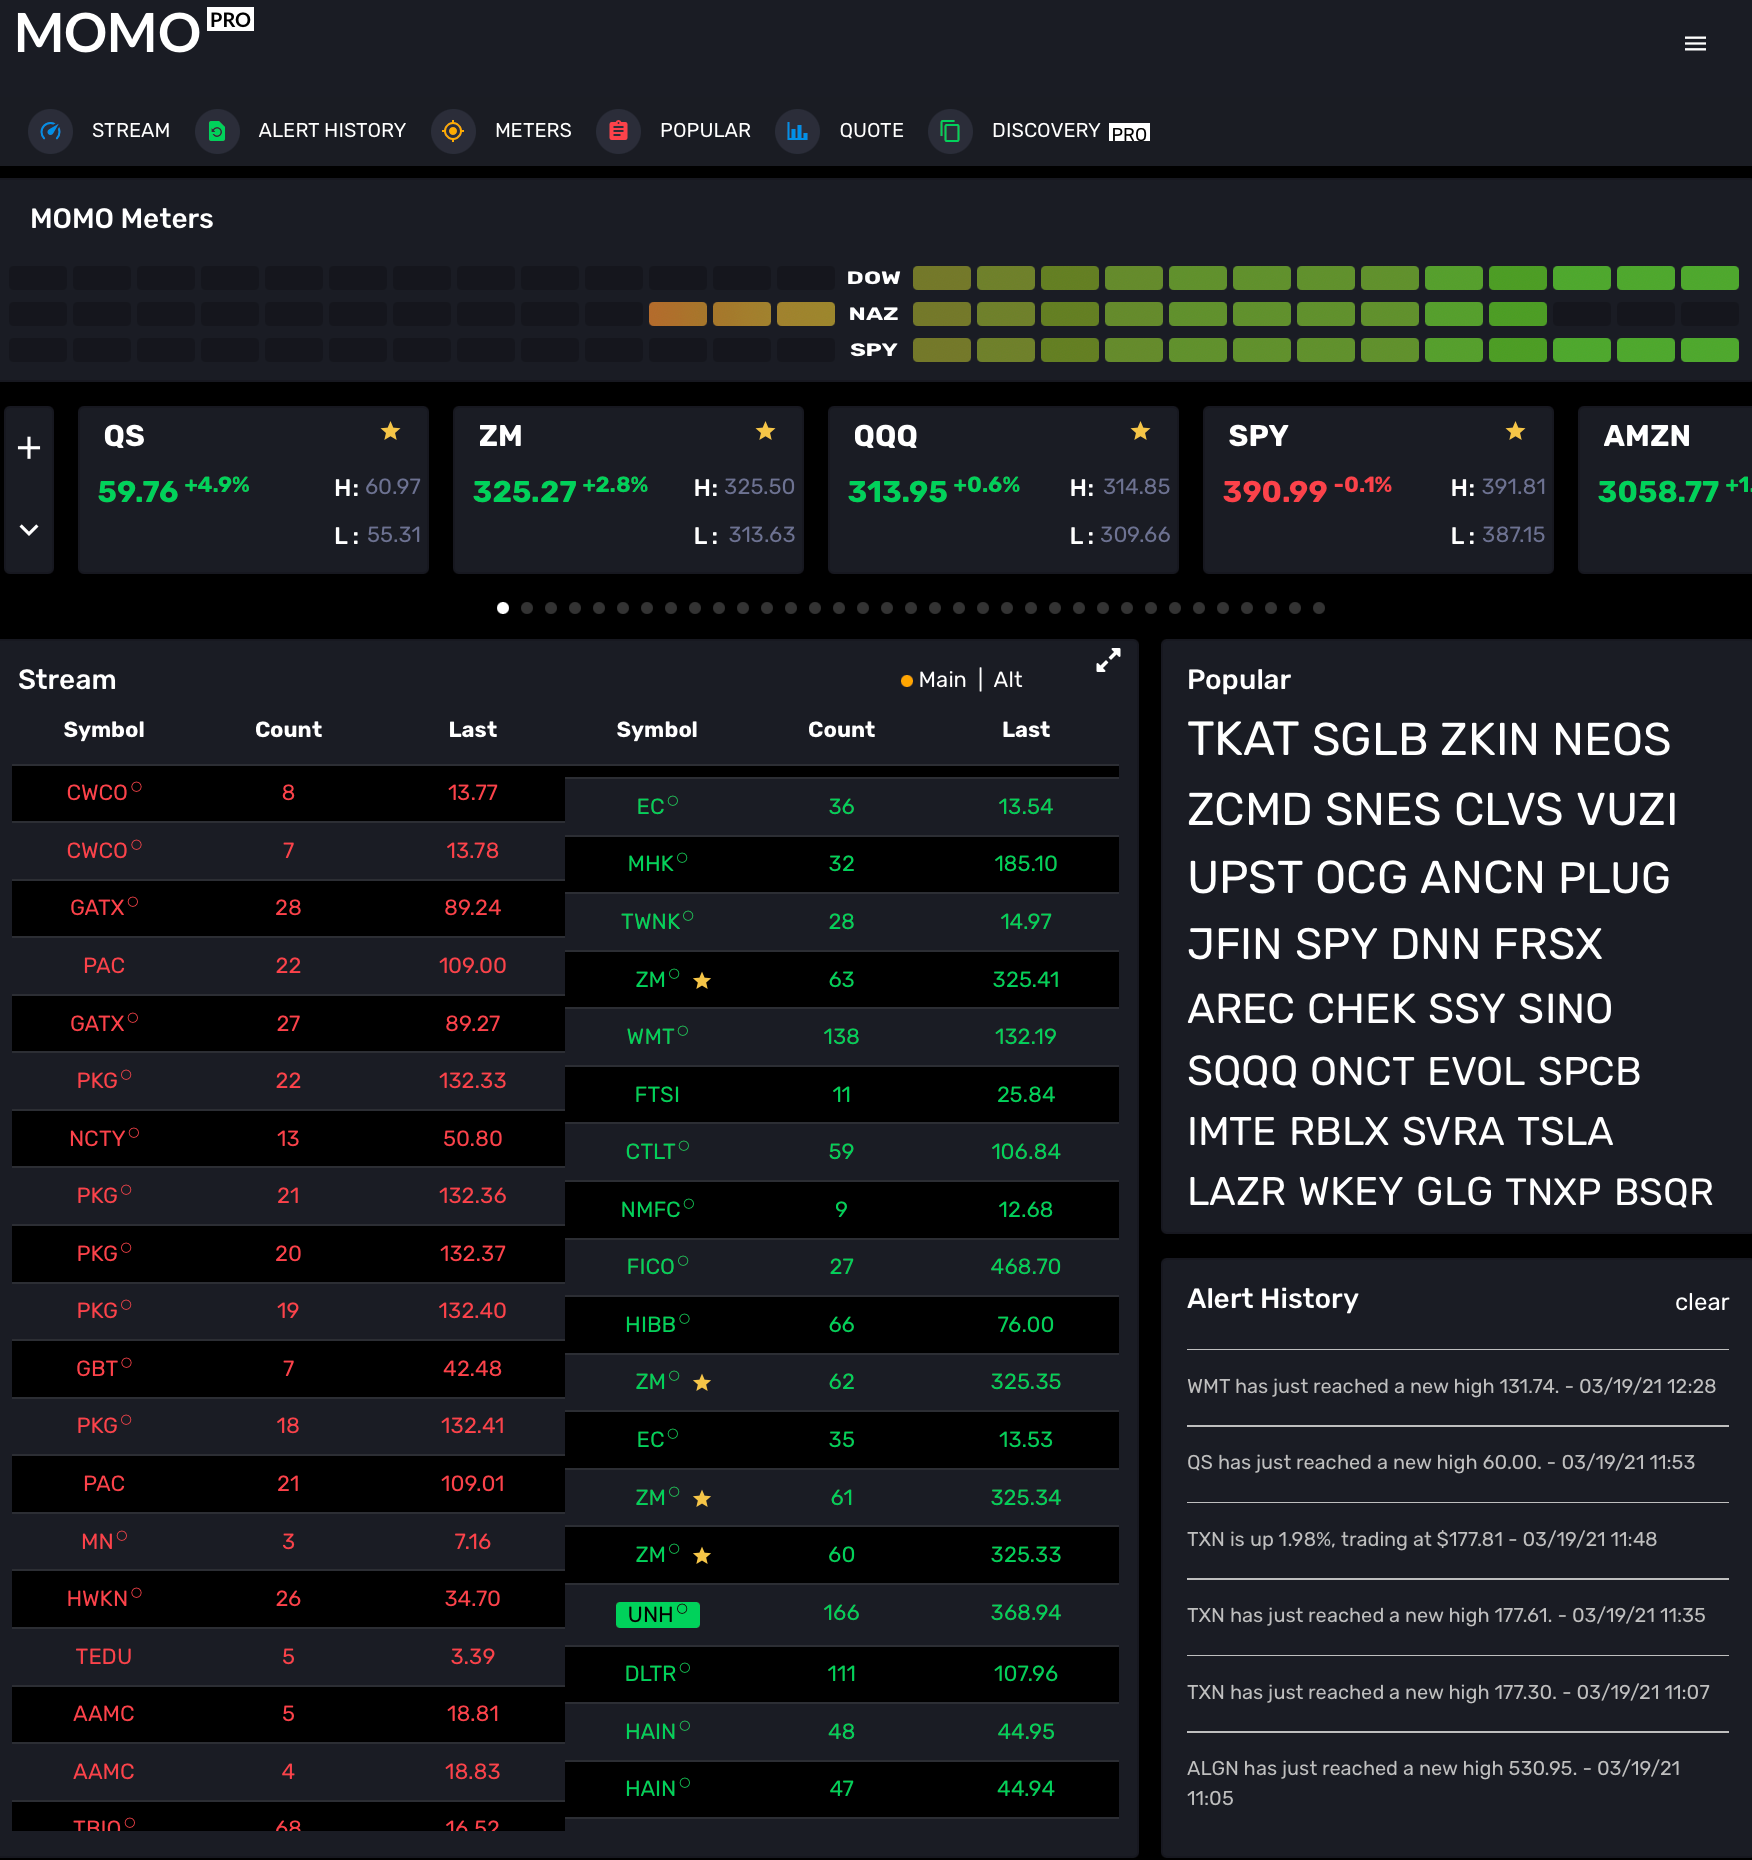Toggle favorite star on ZM card
1752x1860 pixels.
[x=765, y=431]
